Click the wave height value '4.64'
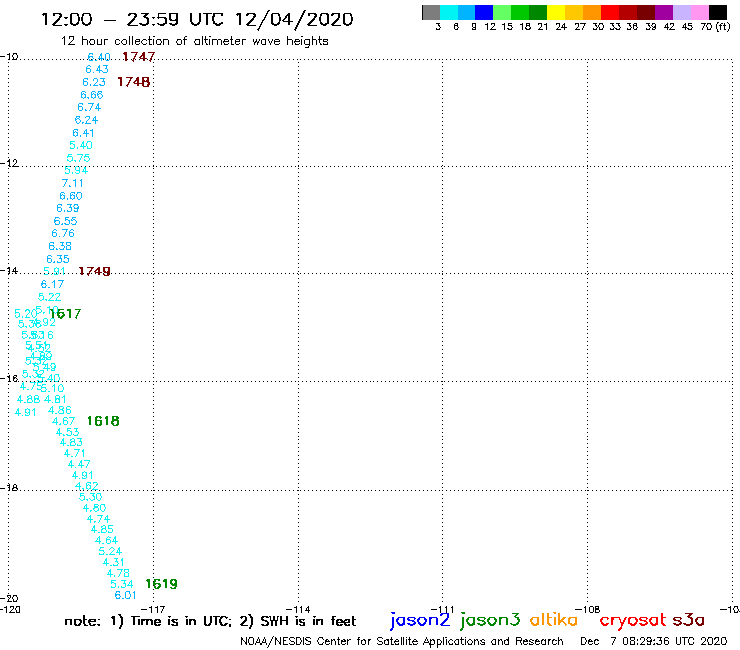The height and width of the screenshot is (650, 740). point(106,540)
